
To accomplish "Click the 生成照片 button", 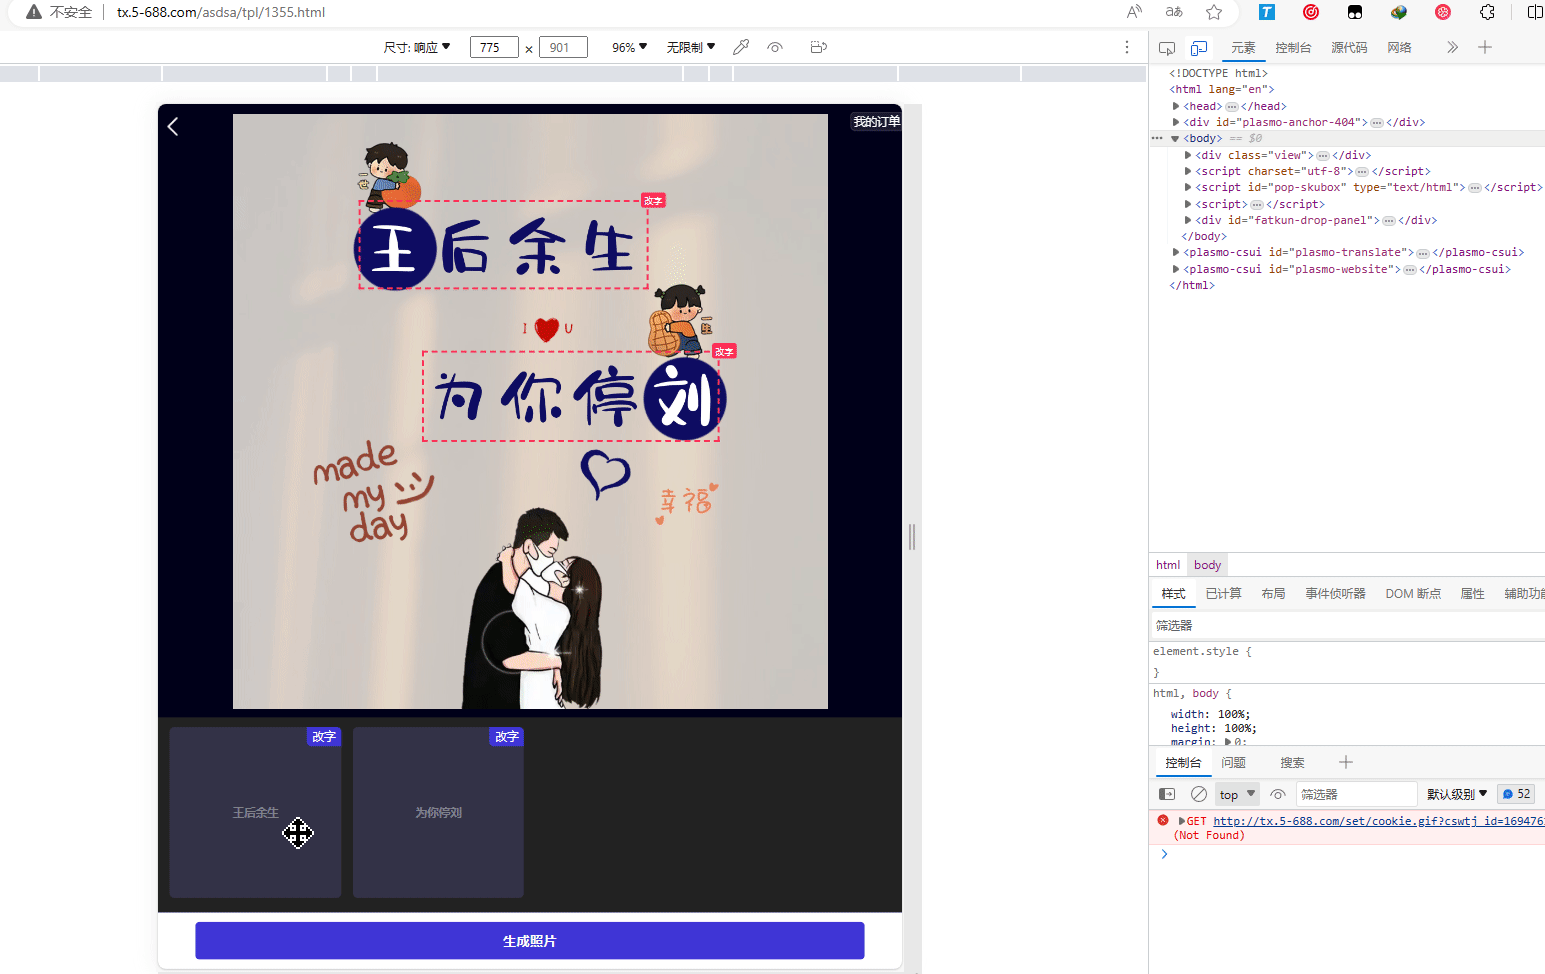I will [529, 941].
